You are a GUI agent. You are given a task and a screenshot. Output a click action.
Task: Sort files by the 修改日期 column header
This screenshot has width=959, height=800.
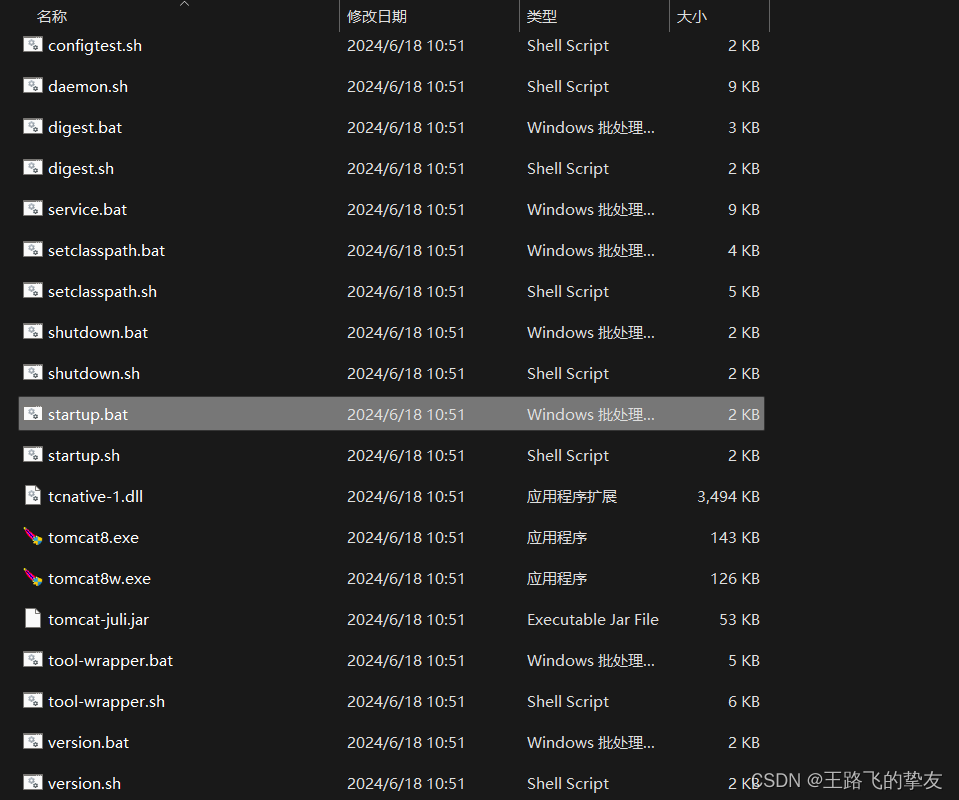(x=377, y=17)
